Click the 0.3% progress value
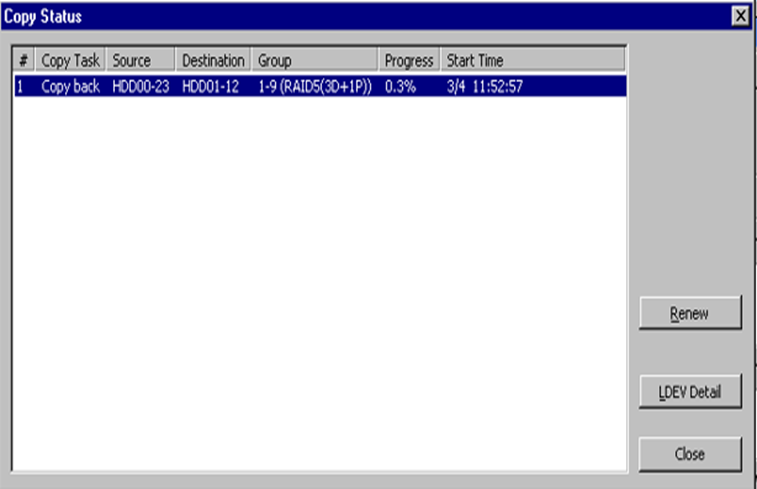757x489 pixels. pyautogui.click(x=400, y=86)
